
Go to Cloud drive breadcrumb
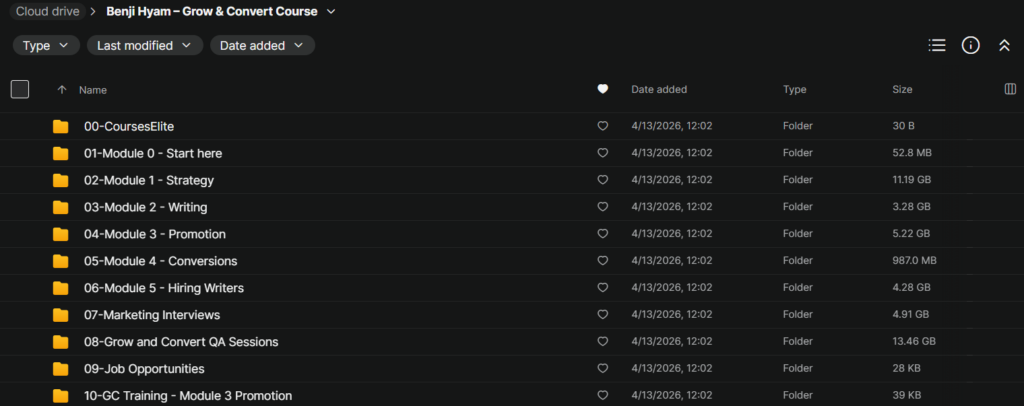click(47, 12)
